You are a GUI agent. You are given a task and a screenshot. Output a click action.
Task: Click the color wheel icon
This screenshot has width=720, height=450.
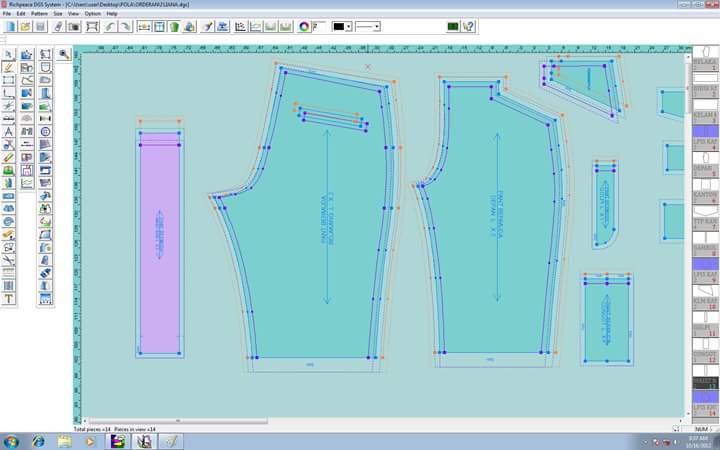click(x=304, y=26)
